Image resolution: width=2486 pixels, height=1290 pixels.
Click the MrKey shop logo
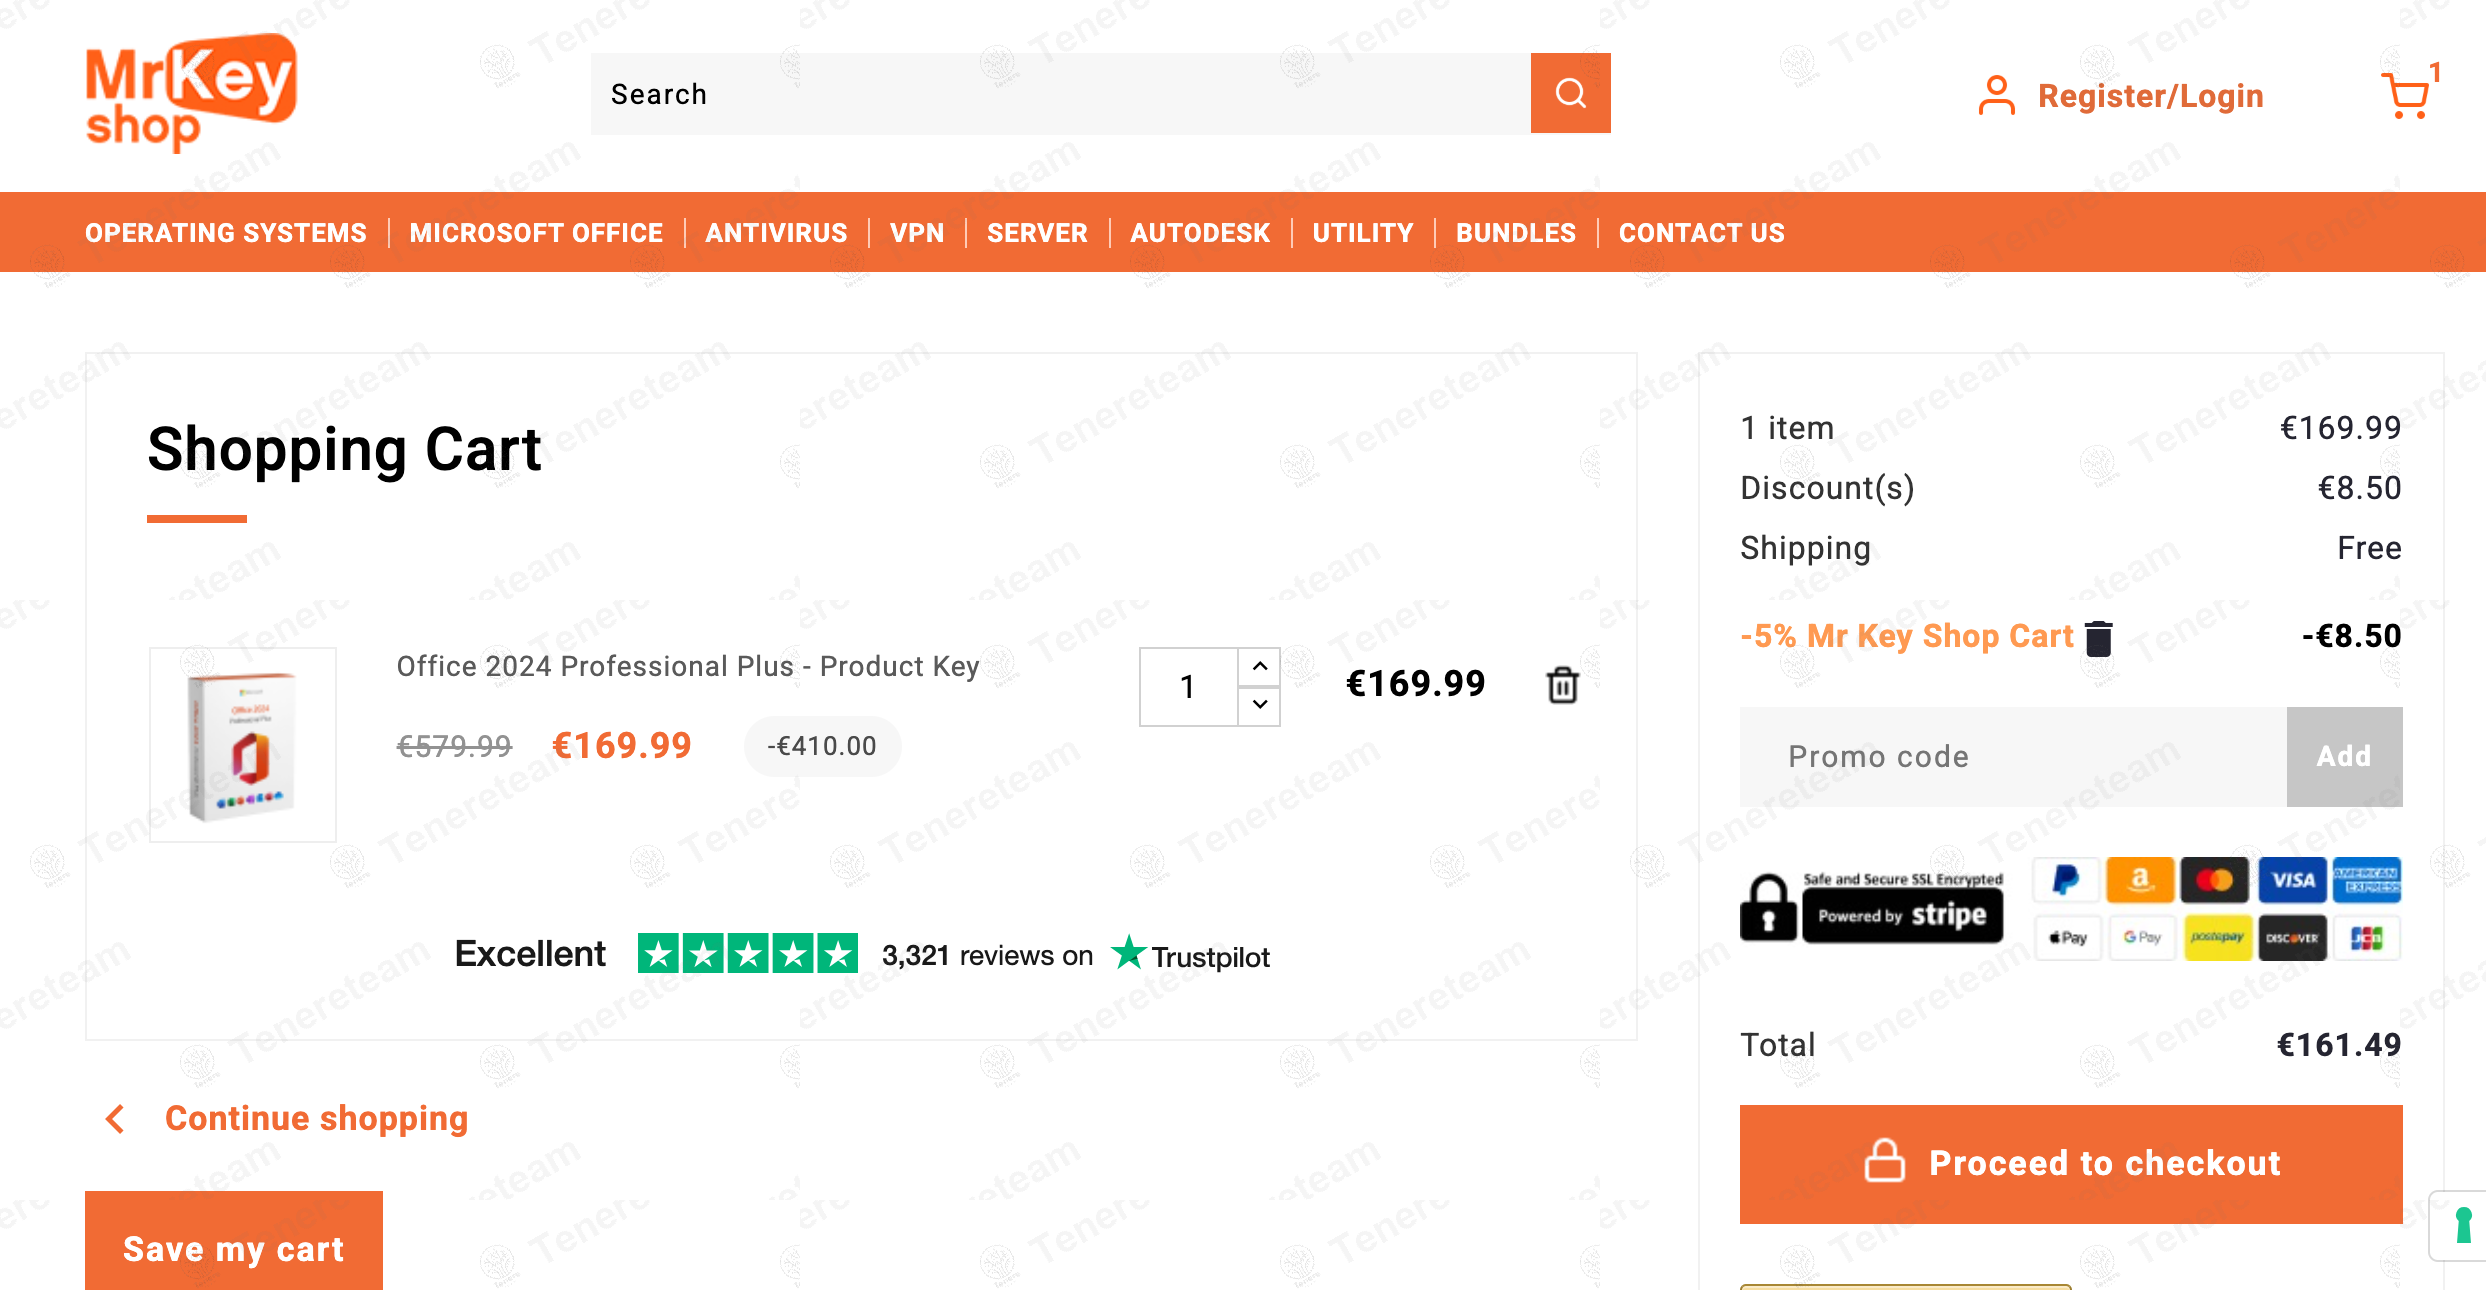(190, 92)
